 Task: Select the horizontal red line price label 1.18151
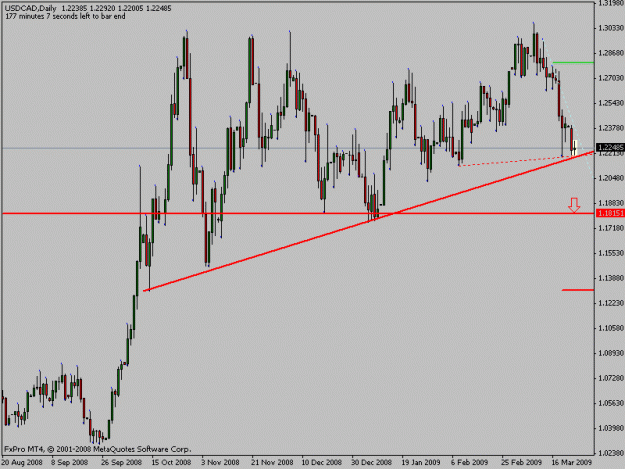610,214
